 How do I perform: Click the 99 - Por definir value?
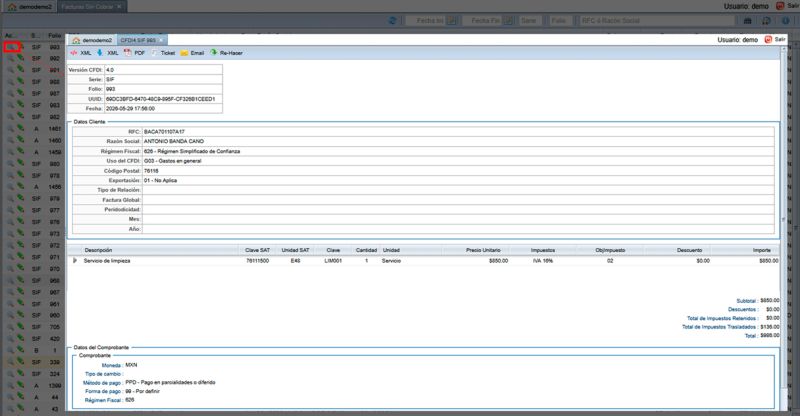[x=142, y=391]
